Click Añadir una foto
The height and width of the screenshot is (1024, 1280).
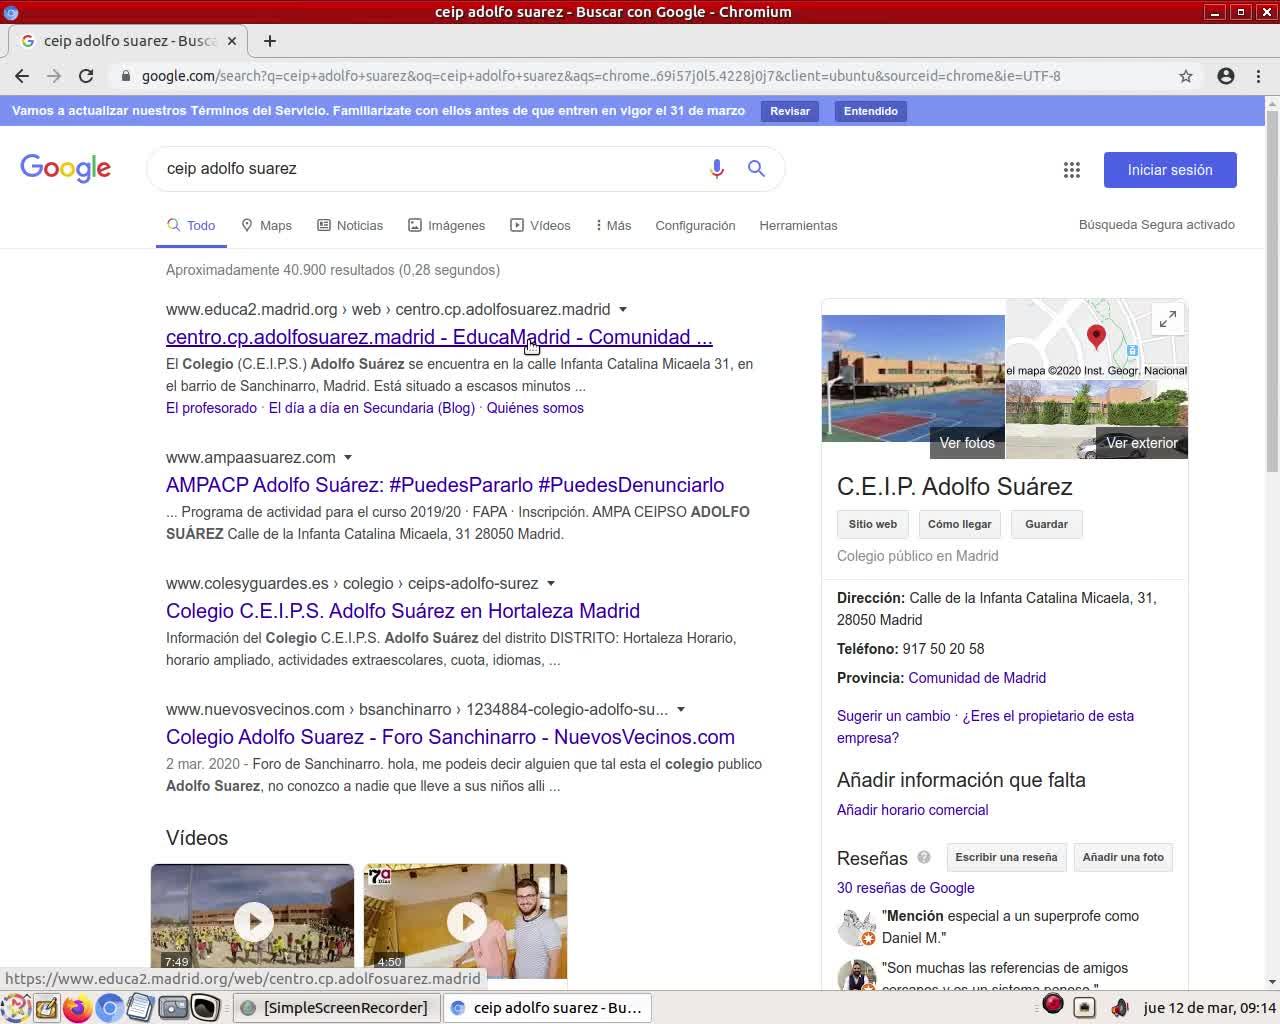click(x=1123, y=858)
